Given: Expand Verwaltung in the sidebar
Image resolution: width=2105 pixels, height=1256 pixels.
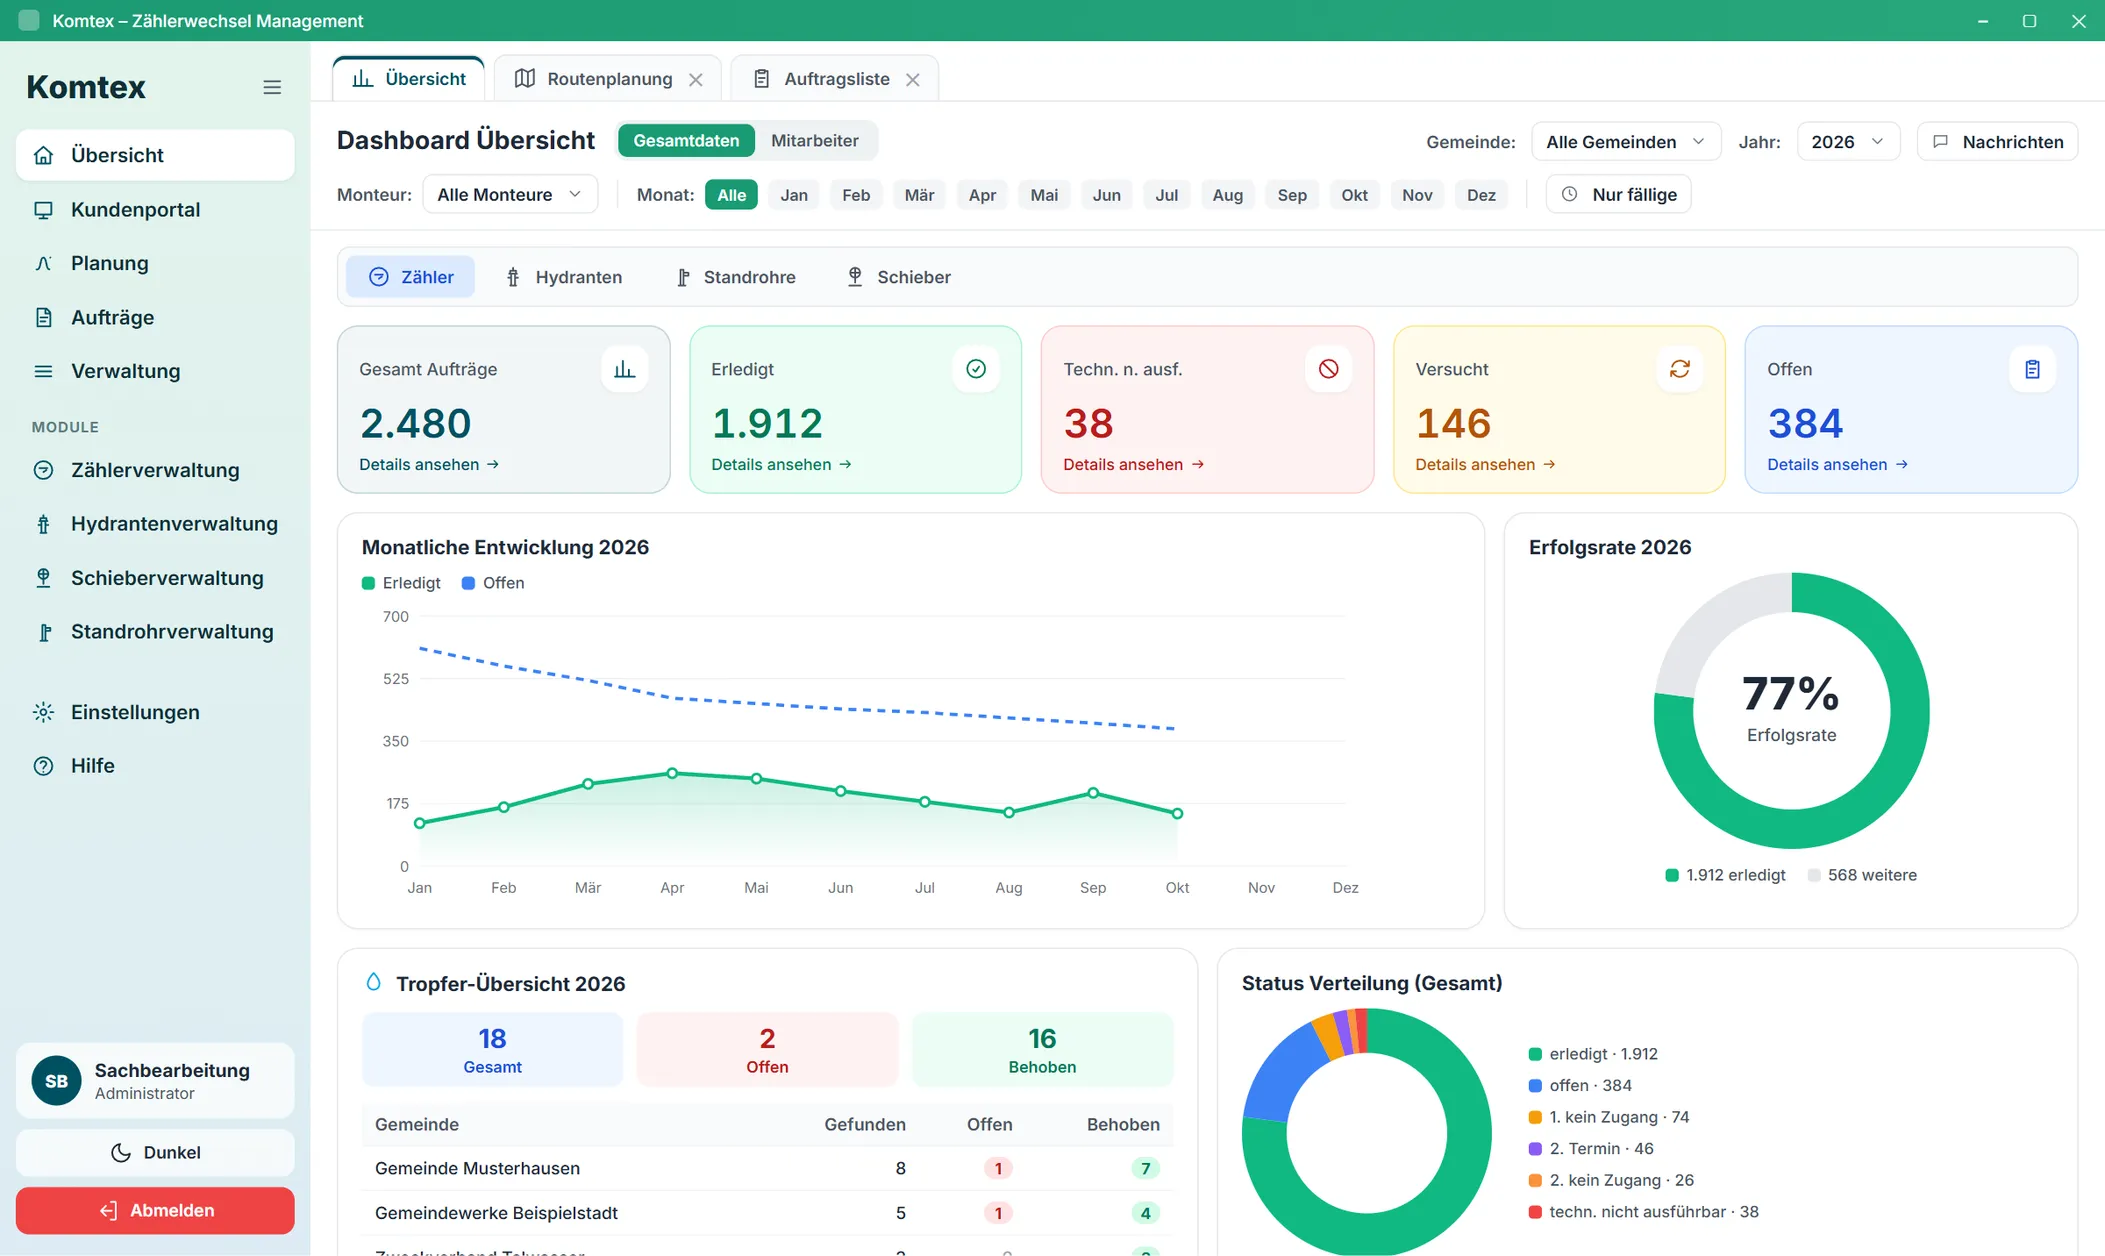Looking at the screenshot, I should pyautogui.click(x=155, y=371).
